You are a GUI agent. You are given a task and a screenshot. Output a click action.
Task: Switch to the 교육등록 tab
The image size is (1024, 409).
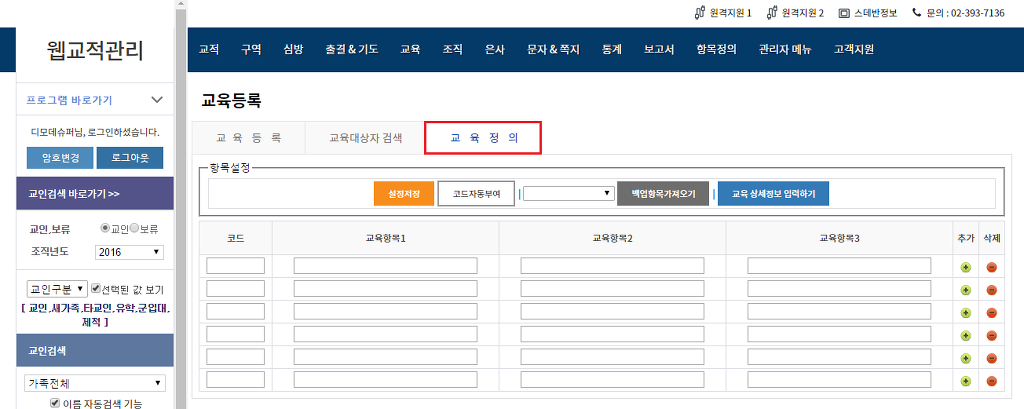(x=249, y=138)
